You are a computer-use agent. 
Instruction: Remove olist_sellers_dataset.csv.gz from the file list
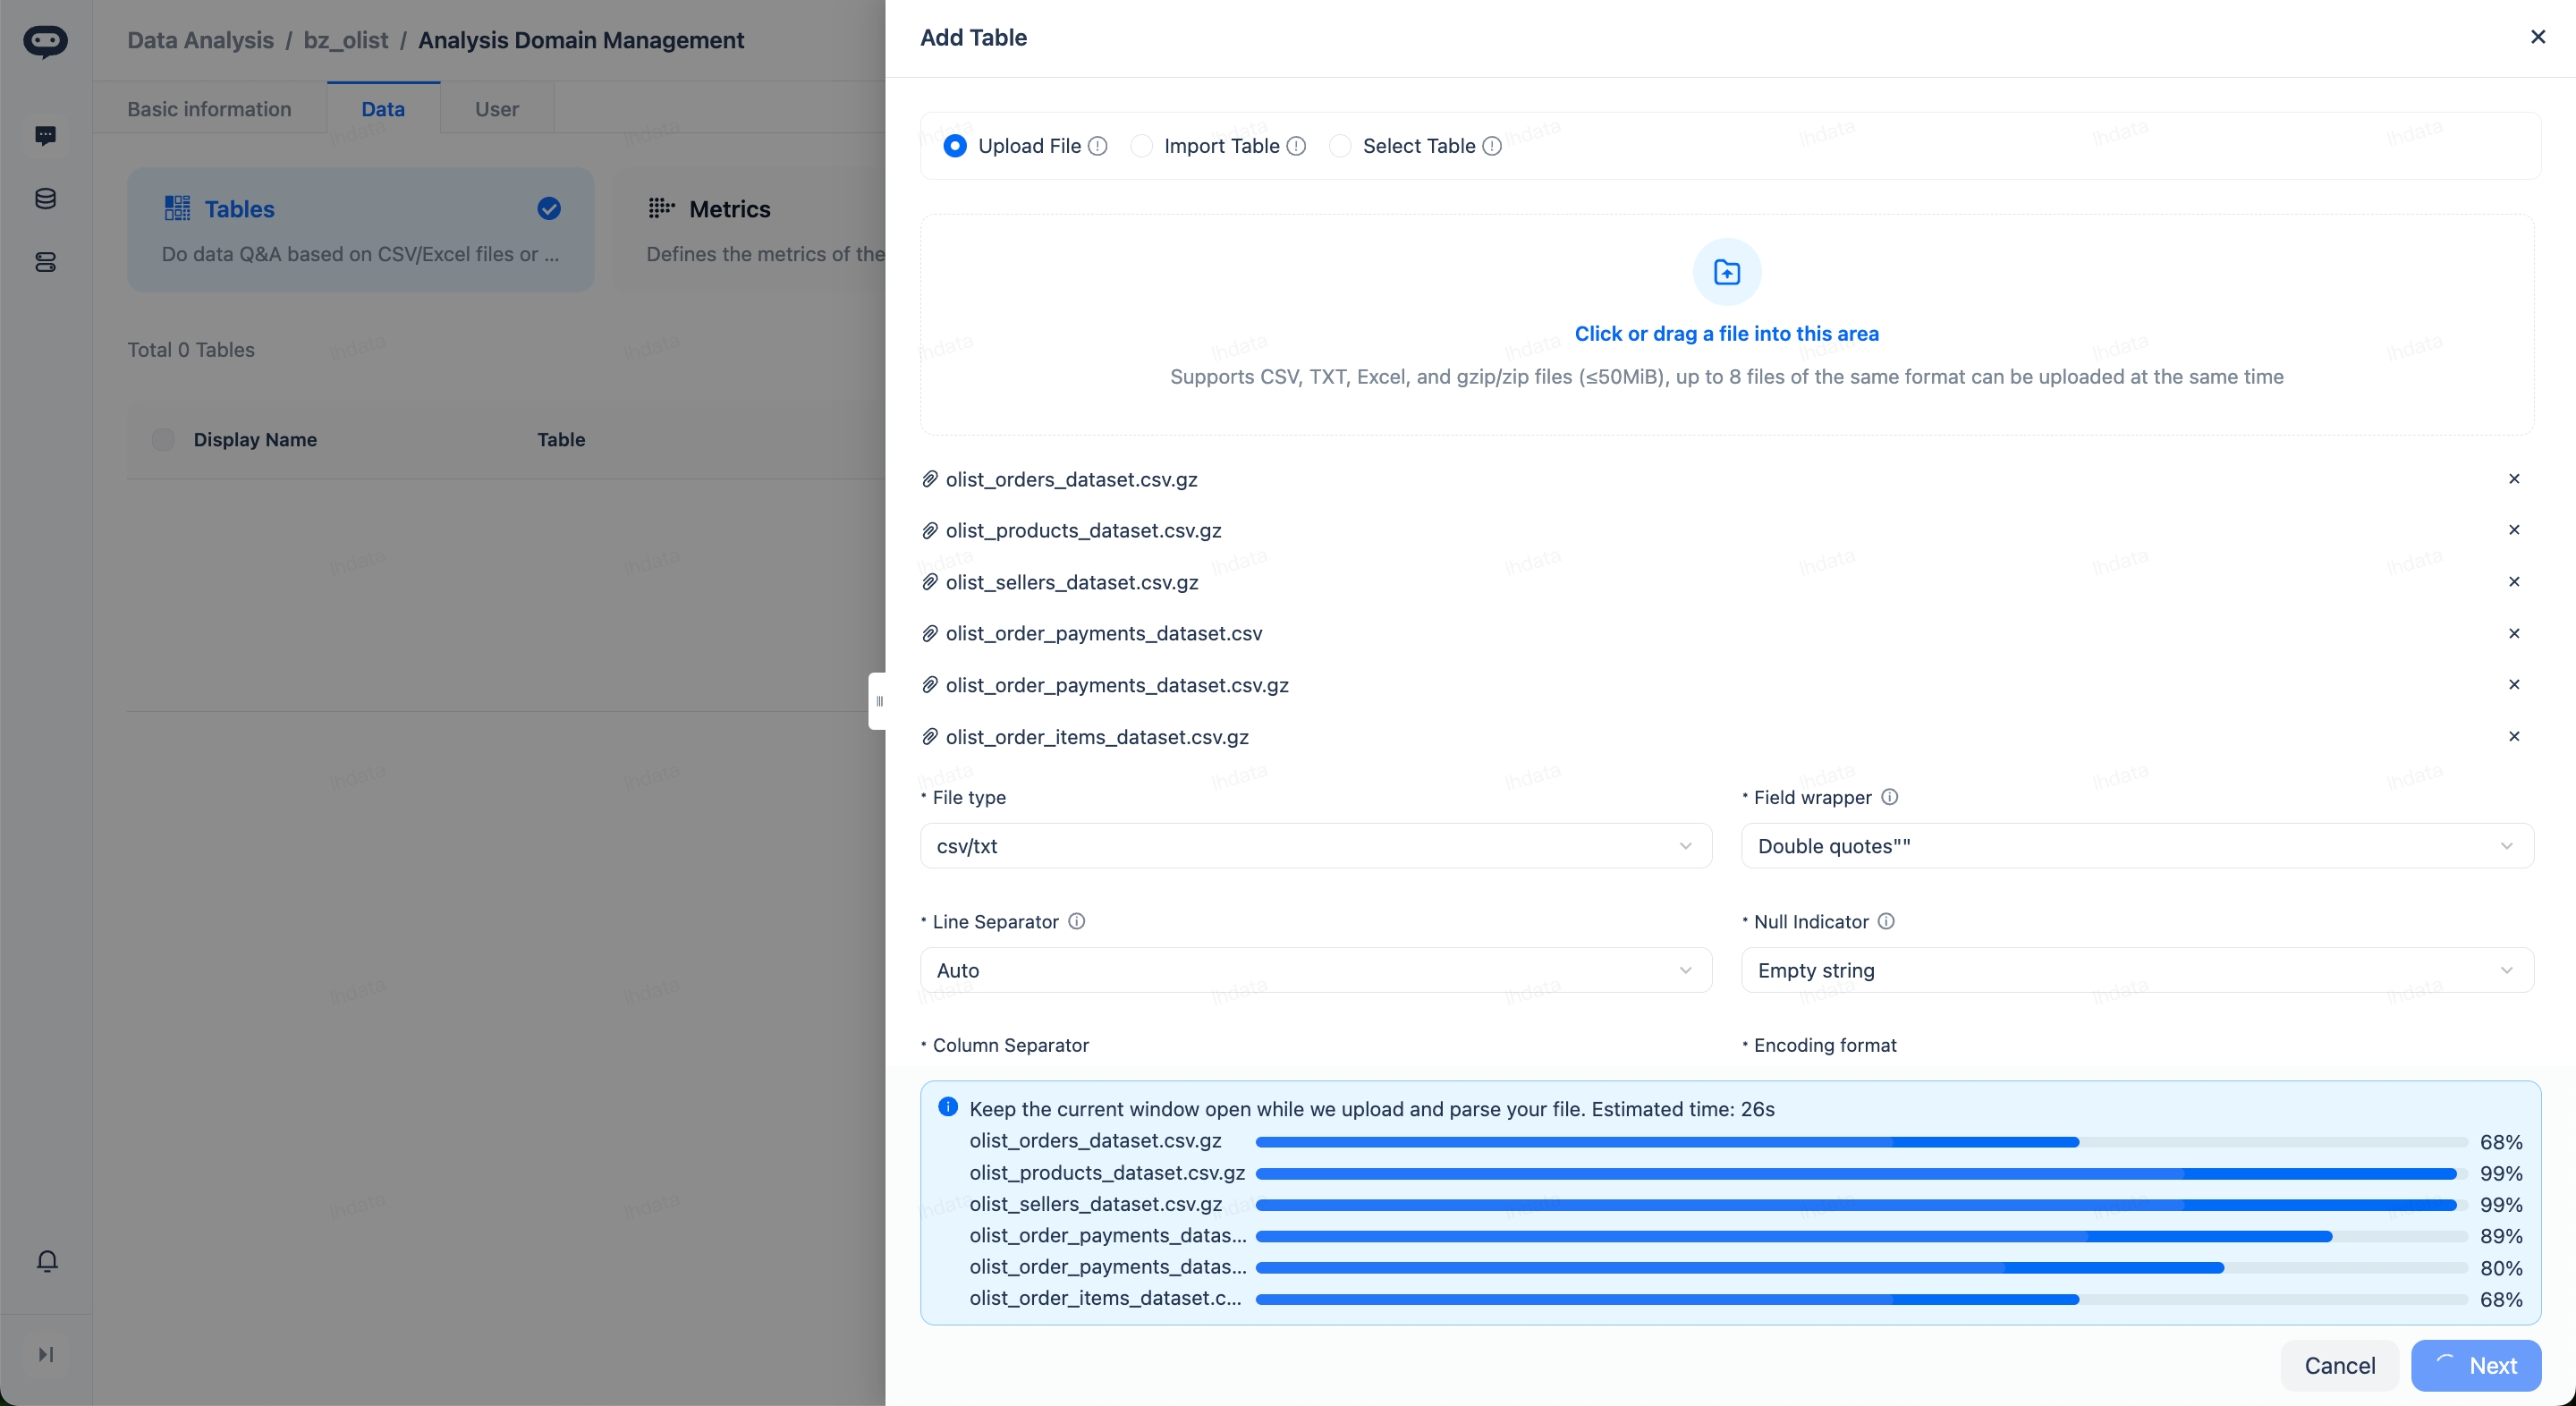point(2514,582)
